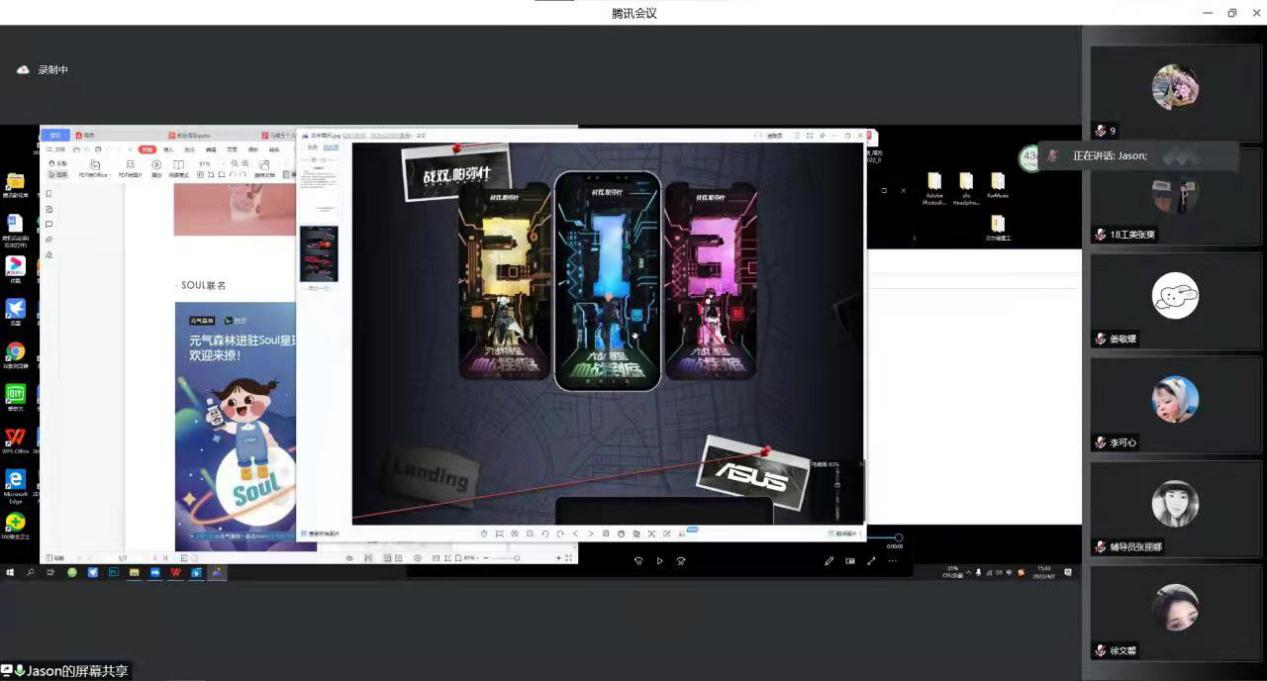Open the comments panel icon in WPS sidebar
Viewport: 1267px width, 681px height.
click(49, 224)
